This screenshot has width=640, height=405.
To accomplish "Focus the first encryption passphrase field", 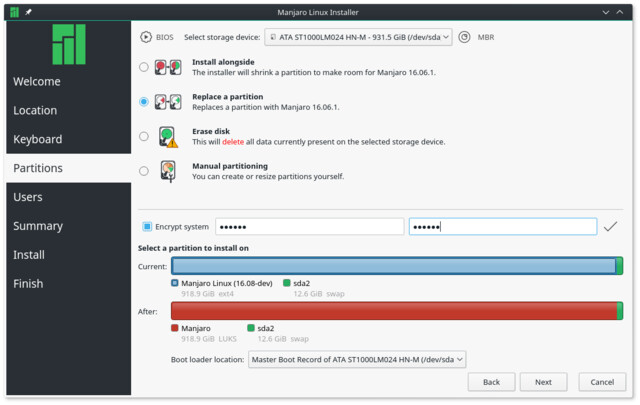I will 310,227.
